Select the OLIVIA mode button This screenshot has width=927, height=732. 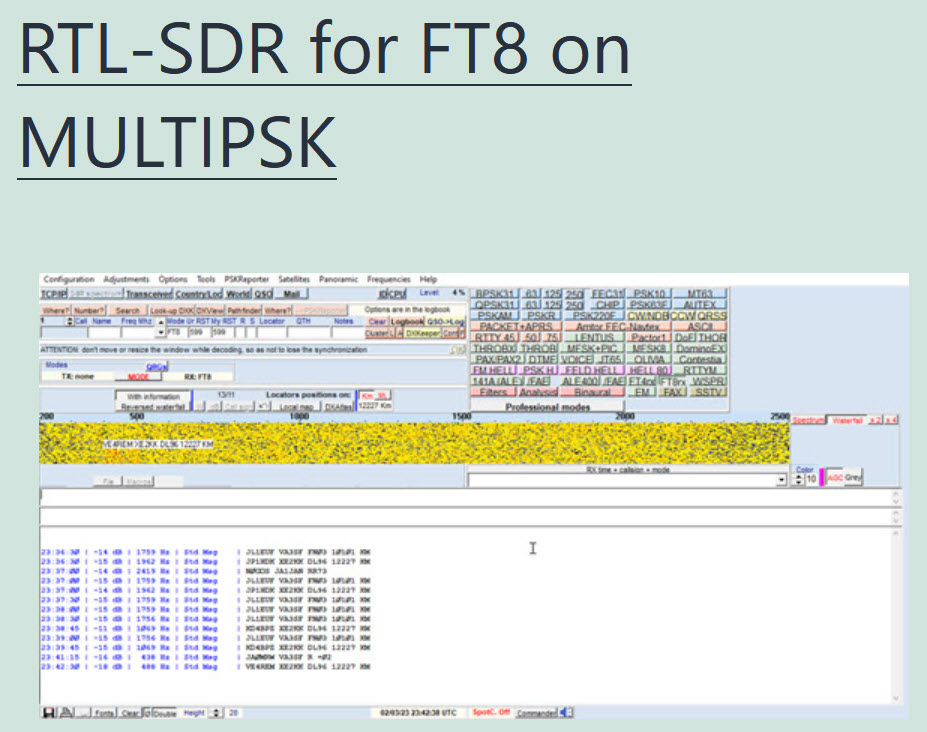[648, 360]
